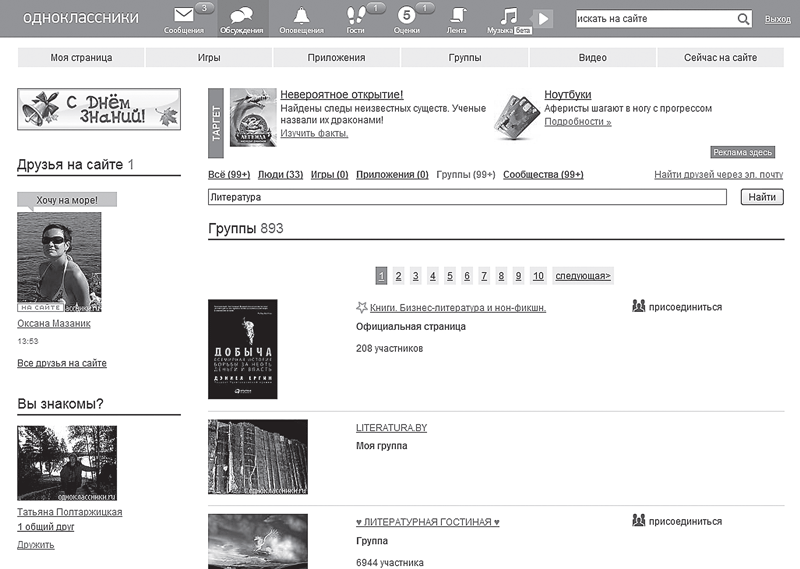Open the Гости footprints icon
The image size is (800, 569).
point(356,15)
